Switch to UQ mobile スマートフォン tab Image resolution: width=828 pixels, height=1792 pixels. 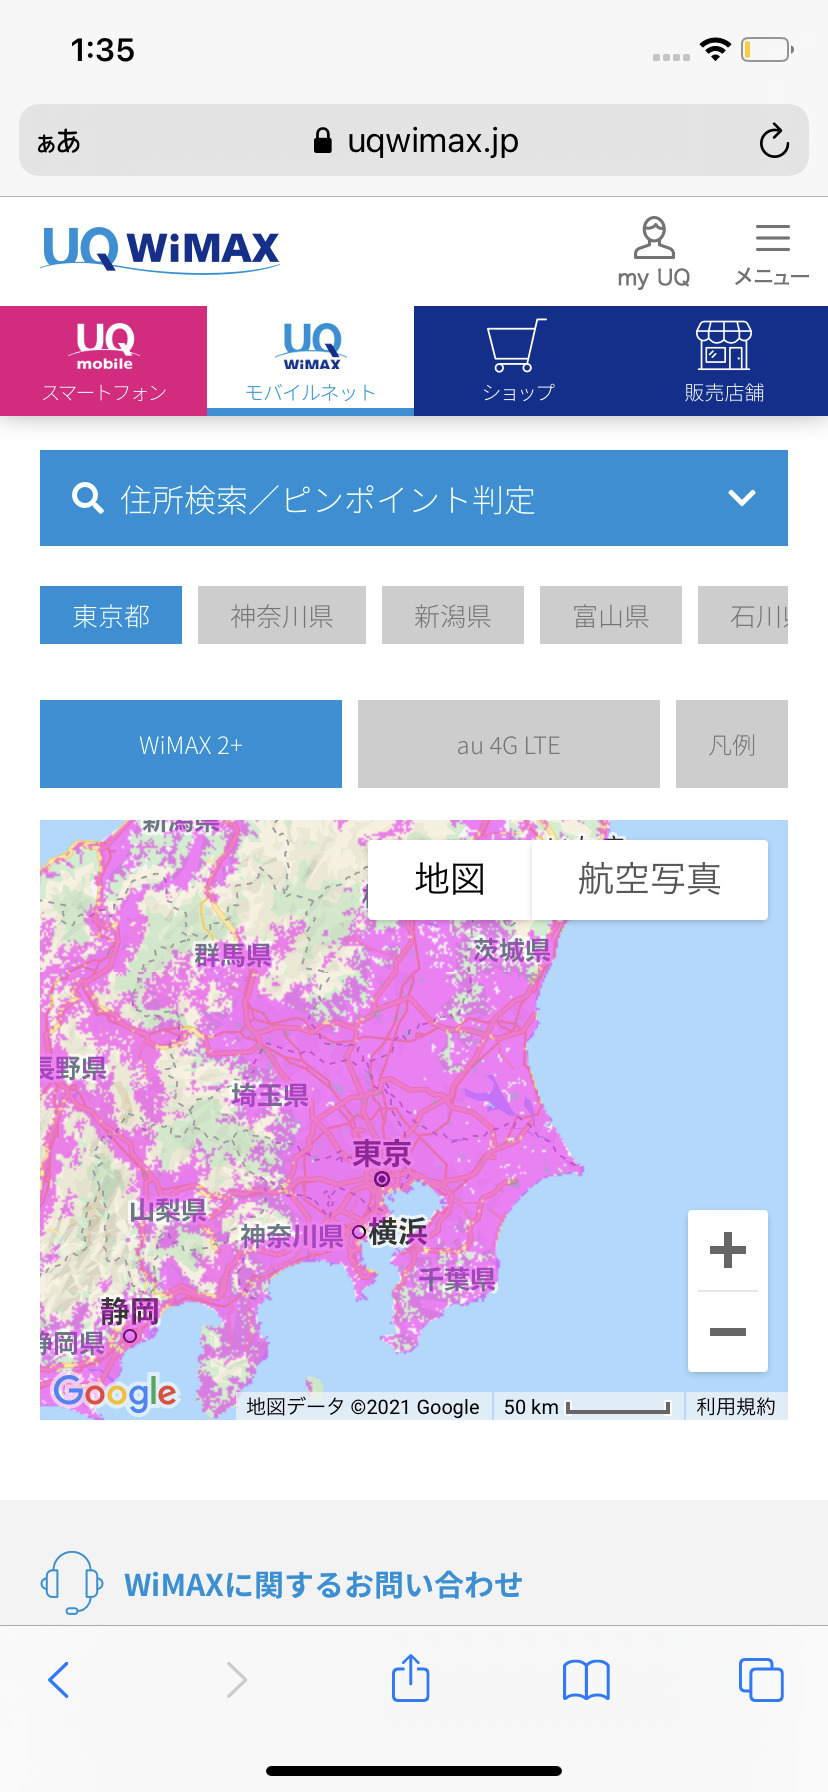point(104,360)
